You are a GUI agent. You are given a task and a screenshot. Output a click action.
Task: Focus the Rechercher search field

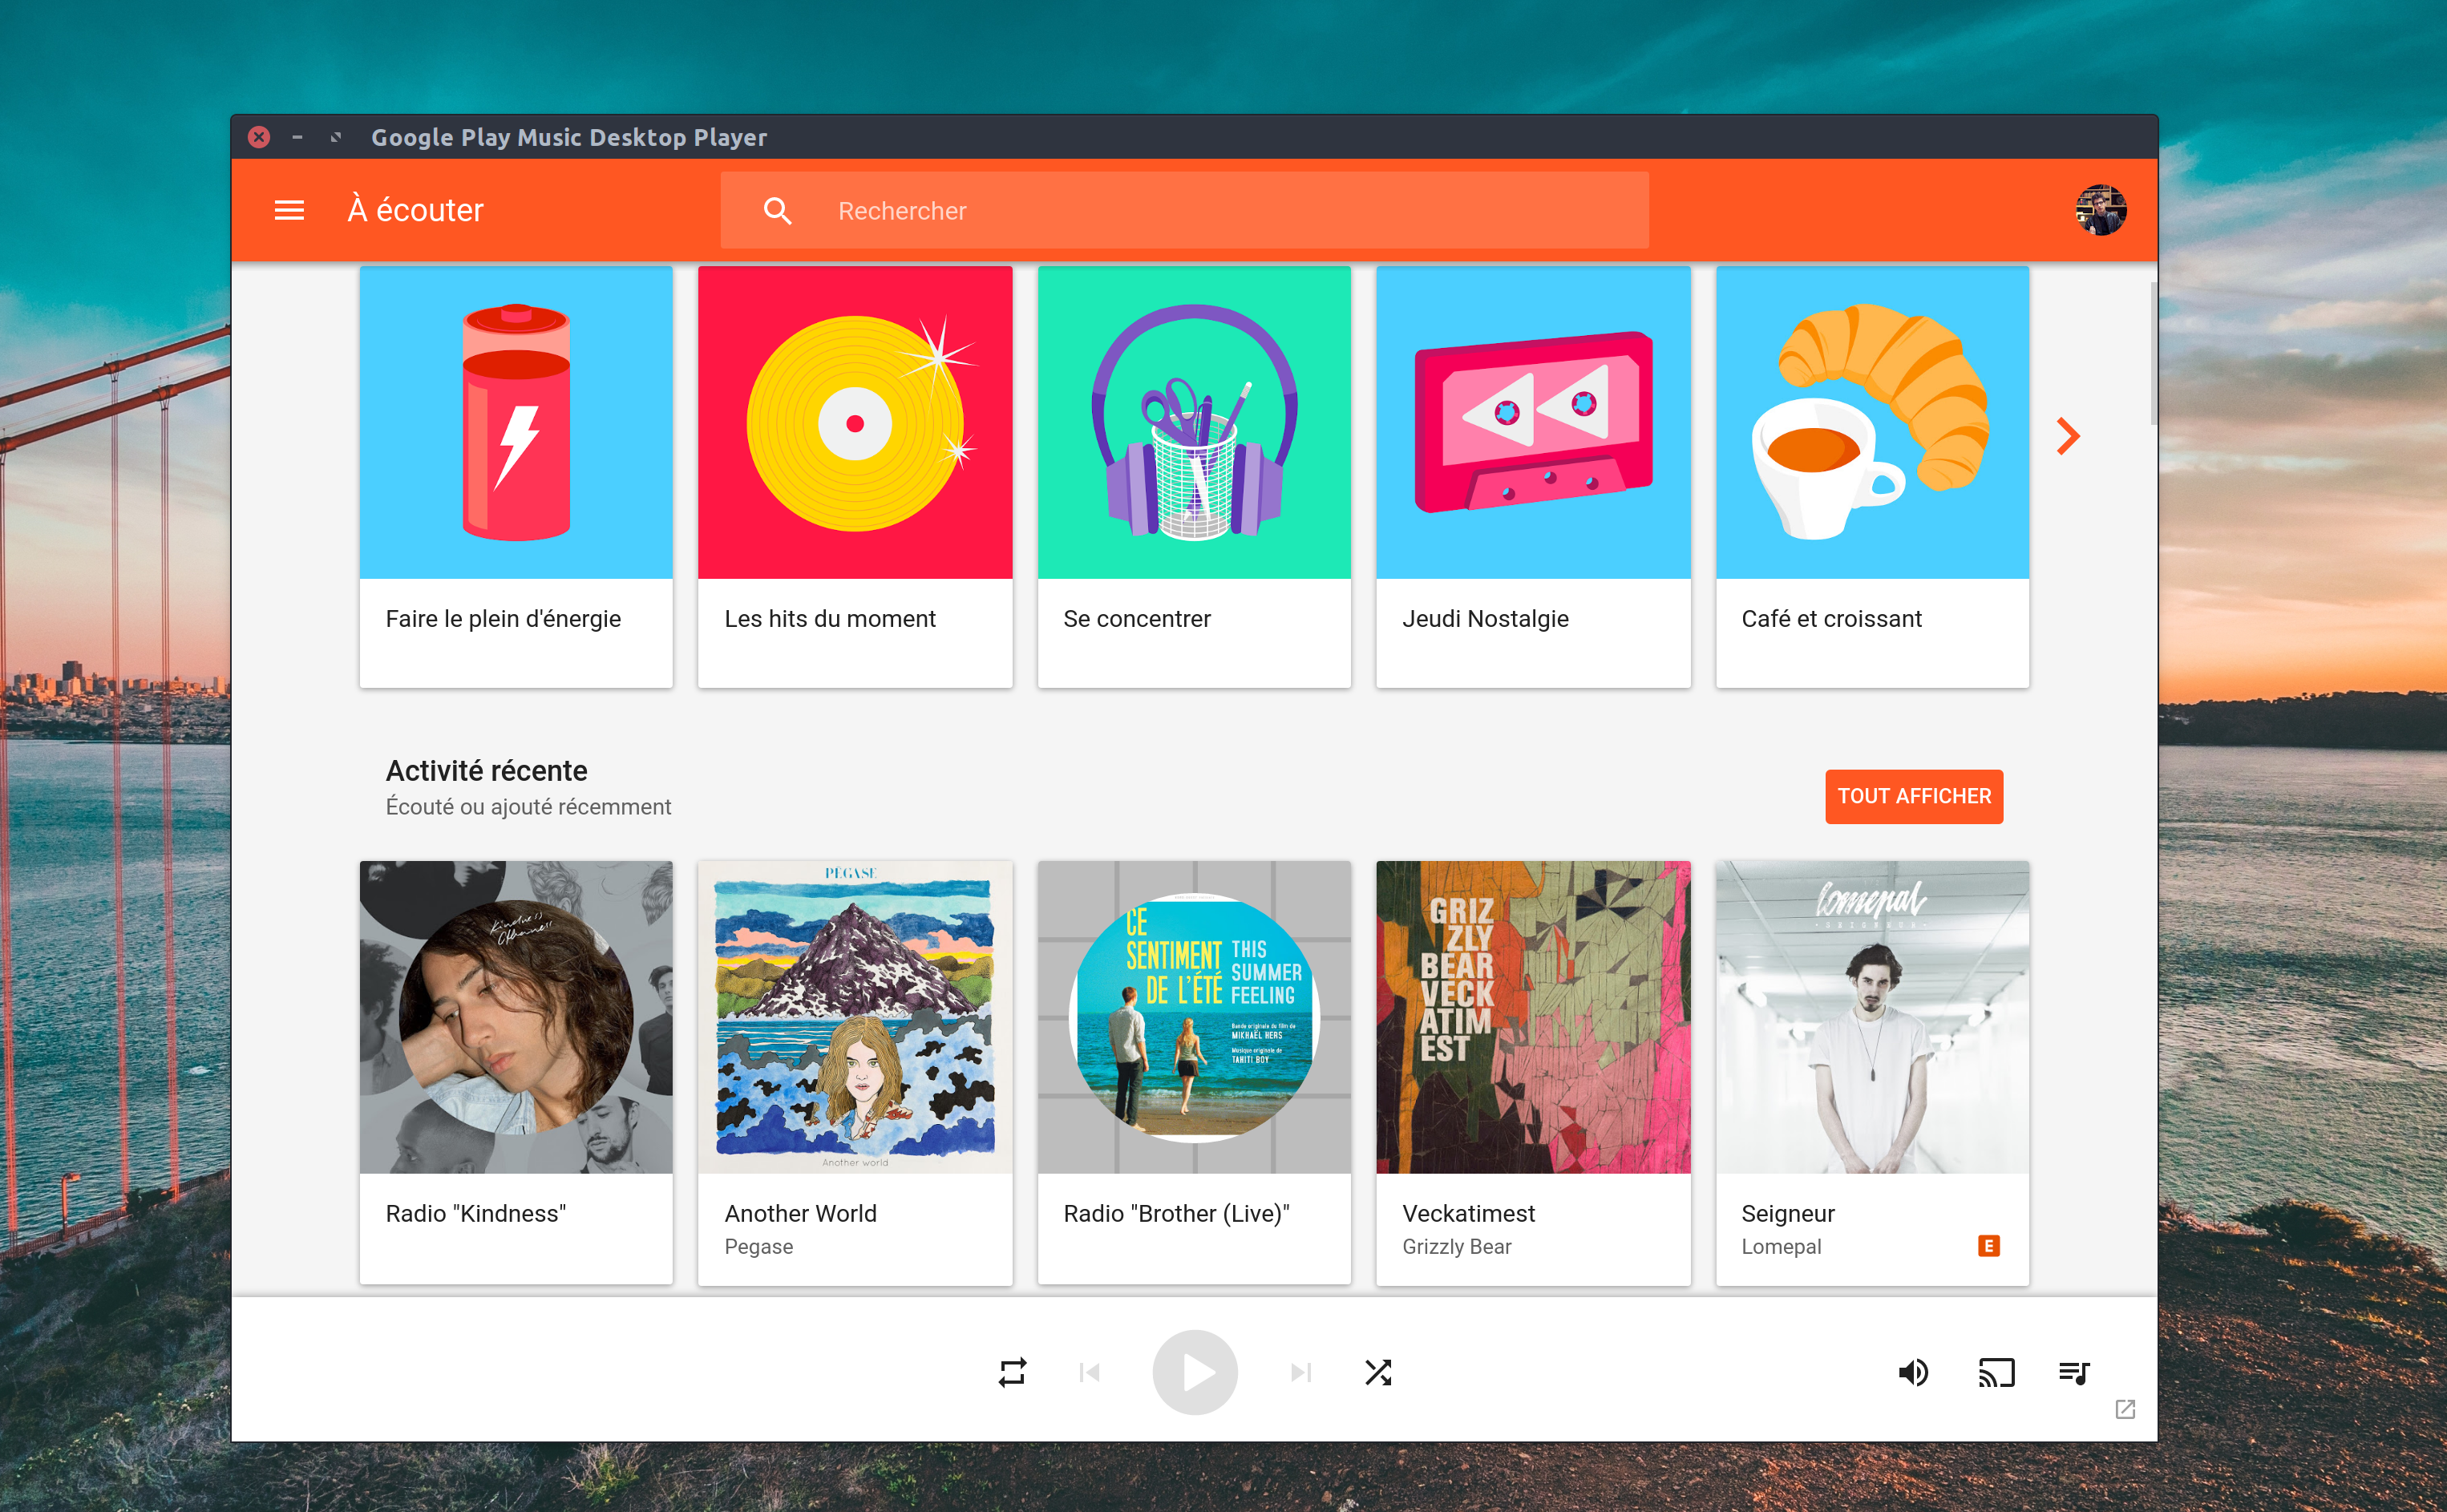pos(1184,210)
